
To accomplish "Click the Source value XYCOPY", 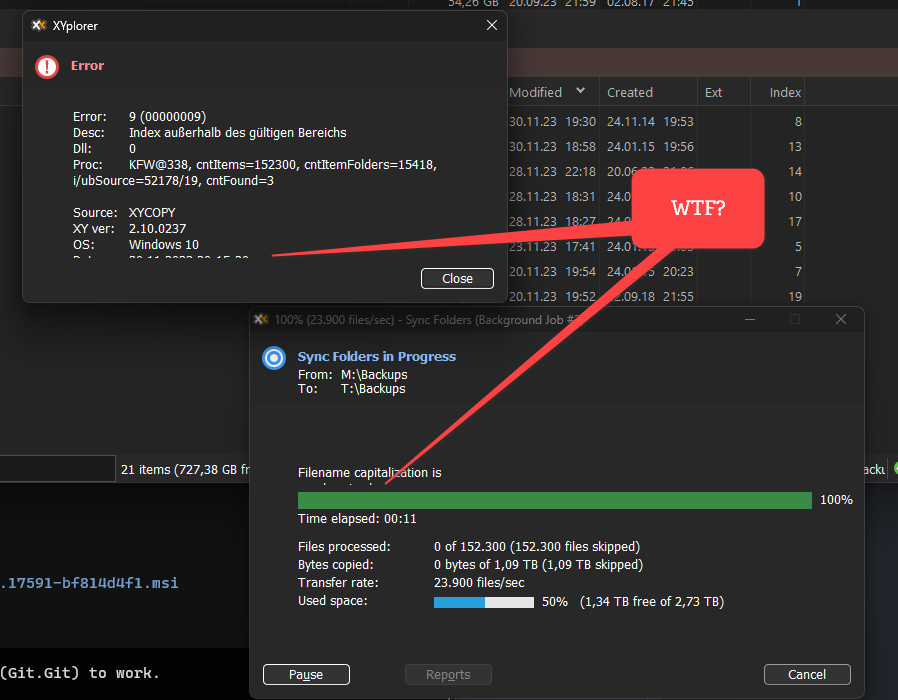I will [152, 213].
